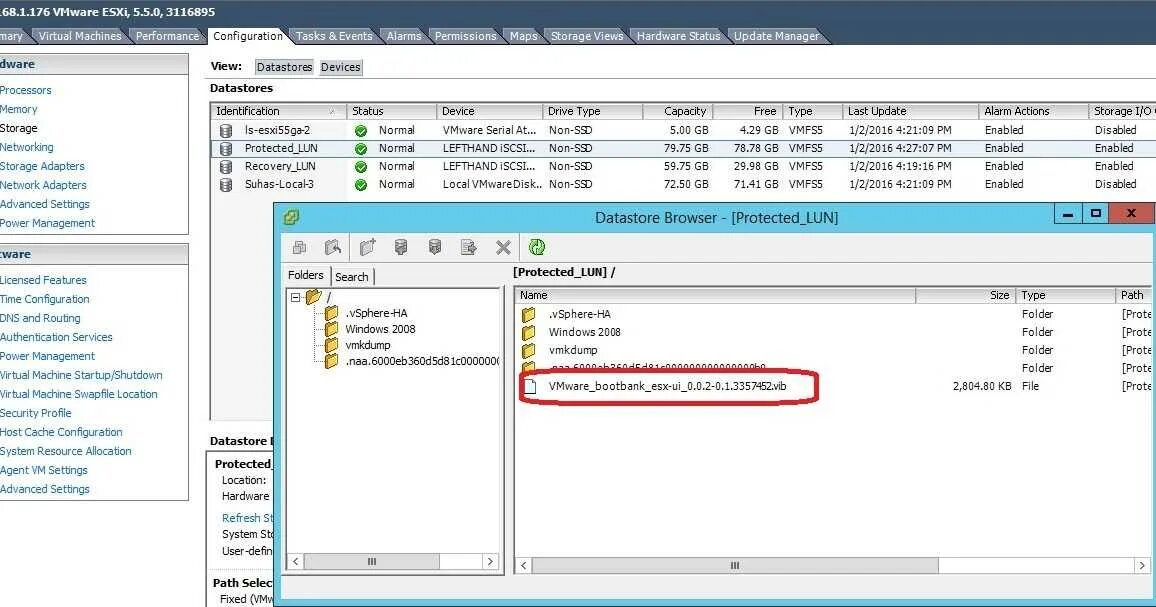Screen dimensions: 1156x607
Task: Select the .naa.6000eb360d5d81c folder in tree
Action: coord(422,361)
